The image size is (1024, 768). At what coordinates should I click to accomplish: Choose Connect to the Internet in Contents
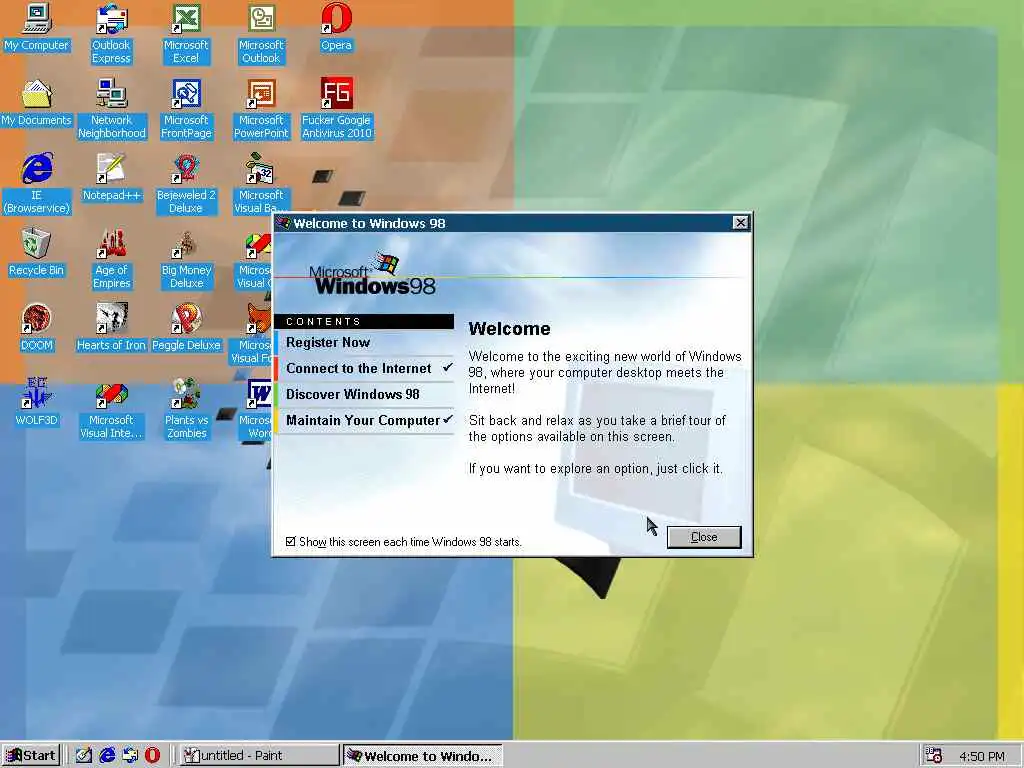tap(364, 368)
